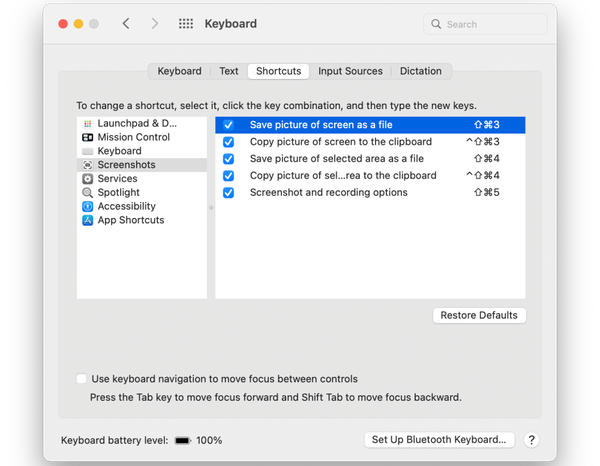Screen dimensions: 600x466
Task: Click the Launchpad & Dock icon in sidebar
Action: (88, 124)
